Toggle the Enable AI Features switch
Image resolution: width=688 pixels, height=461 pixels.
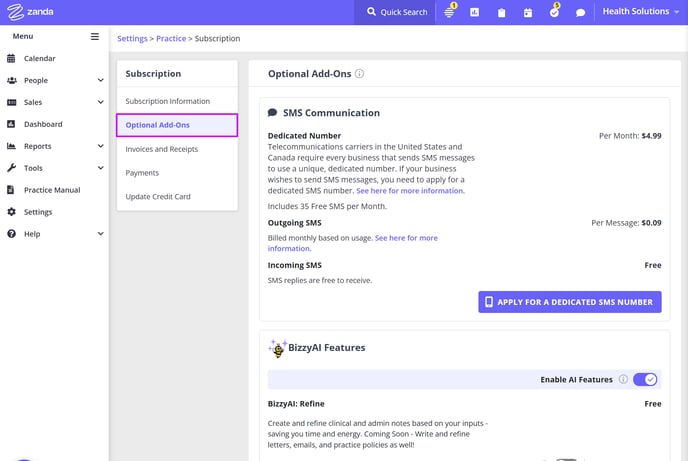pos(645,379)
